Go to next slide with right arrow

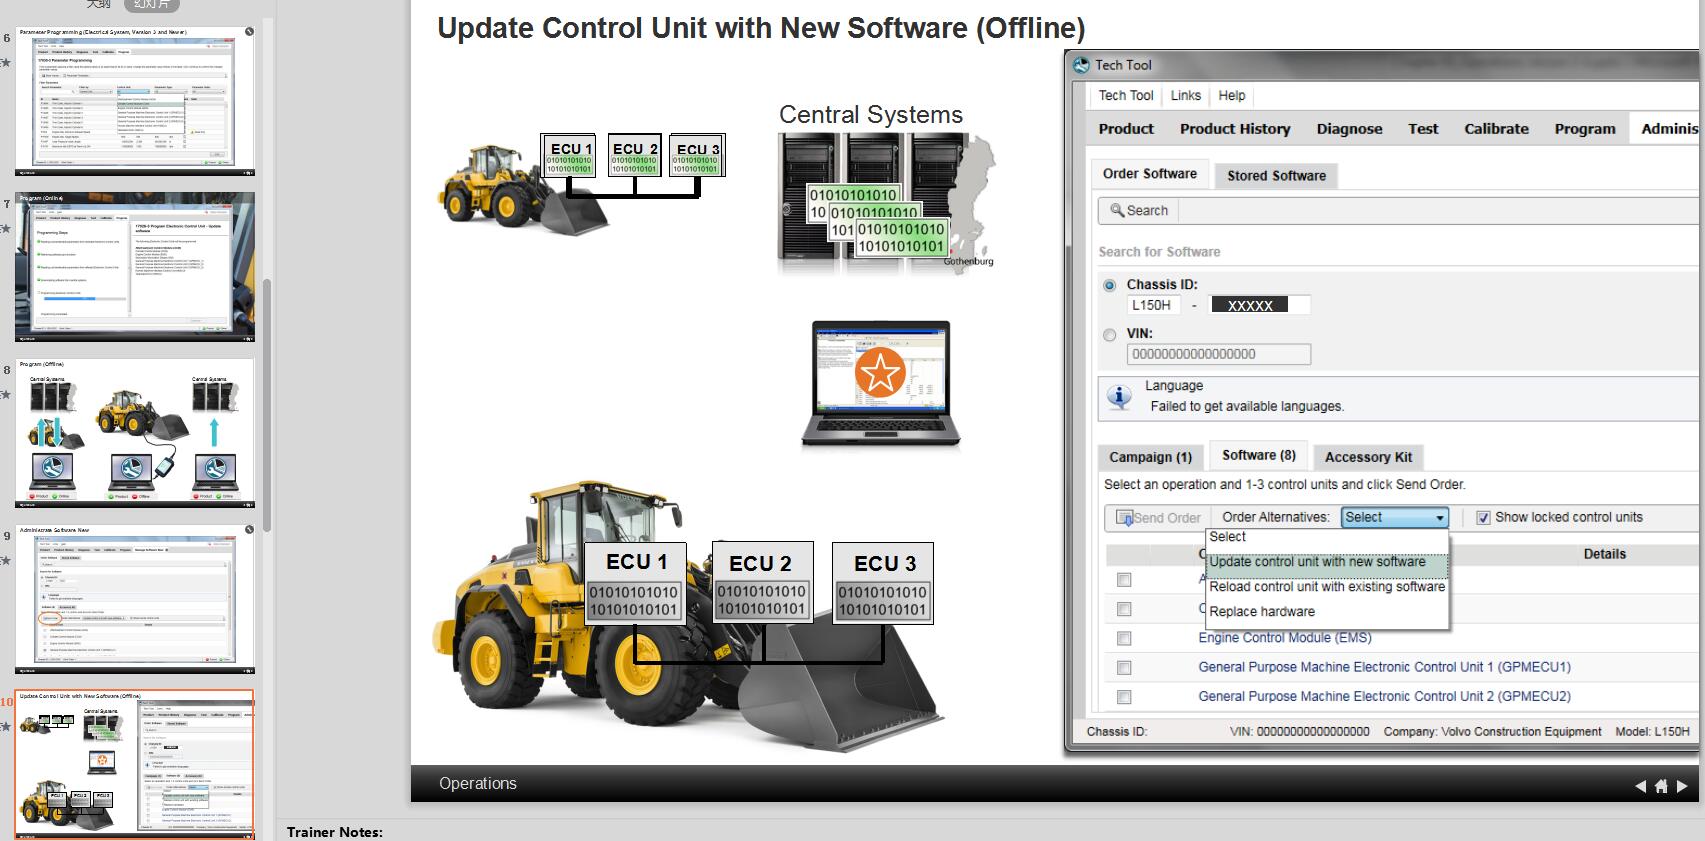pyautogui.click(x=1682, y=786)
